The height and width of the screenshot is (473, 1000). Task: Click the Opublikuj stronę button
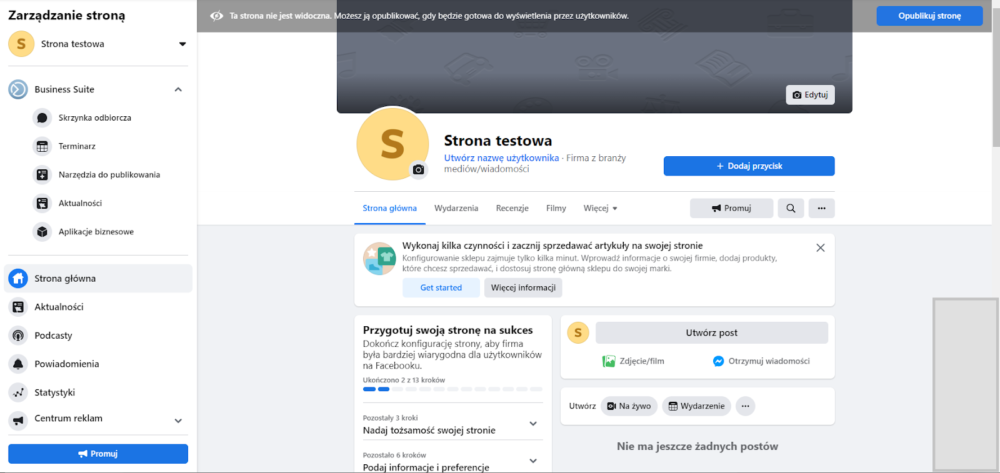coord(929,16)
